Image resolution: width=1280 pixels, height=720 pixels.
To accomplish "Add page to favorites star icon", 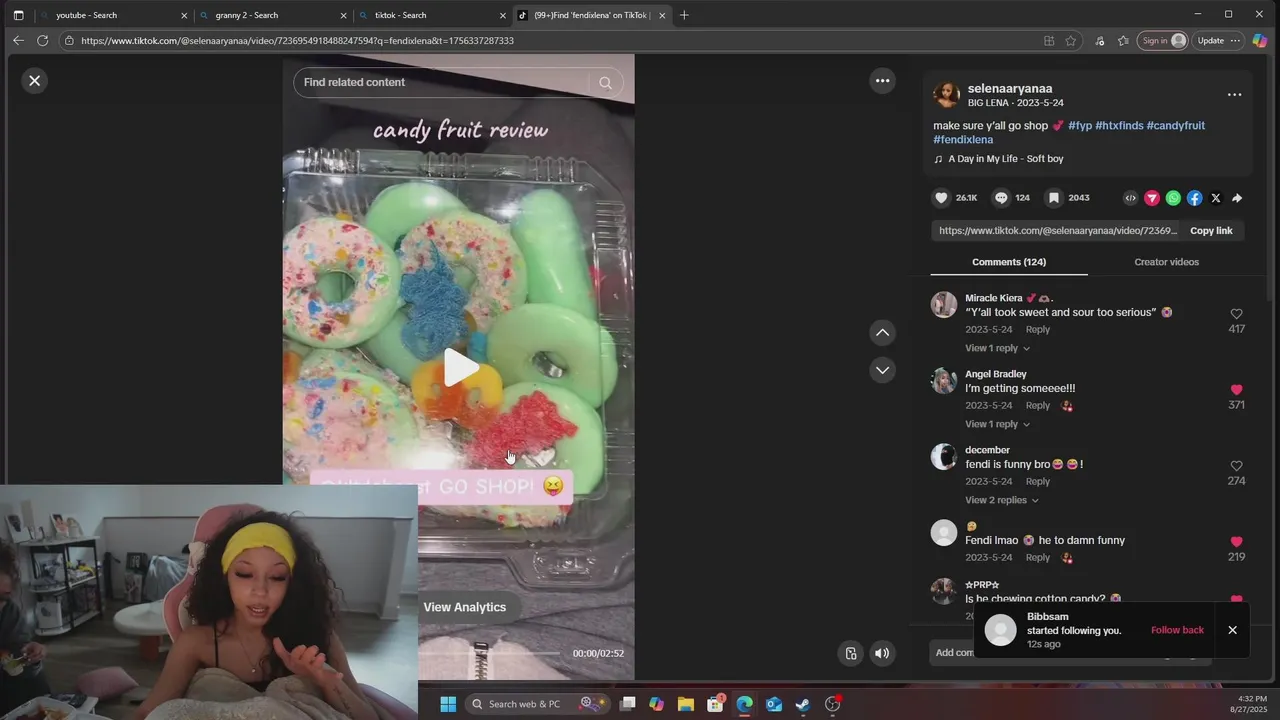I will pos(1071,41).
